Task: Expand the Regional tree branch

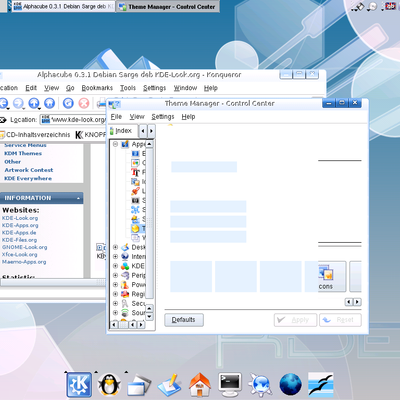Action: 115,294
